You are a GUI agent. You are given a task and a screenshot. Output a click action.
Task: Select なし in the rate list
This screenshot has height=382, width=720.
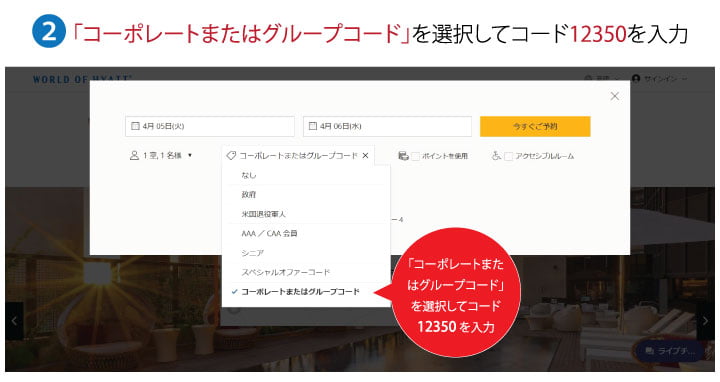point(306,175)
